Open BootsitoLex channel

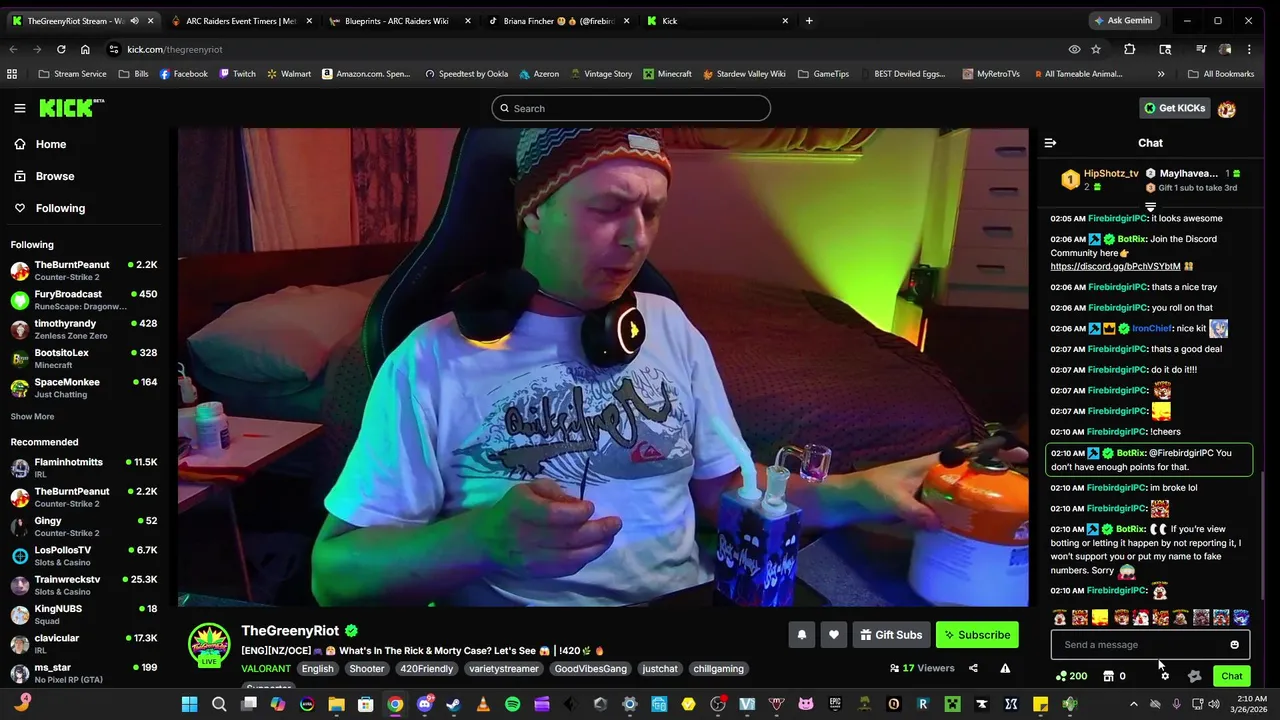[x=84, y=358]
